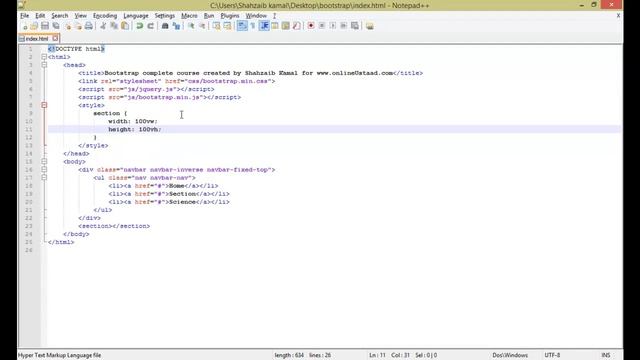
Task: Open the Plugins menu
Action: pos(230,16)
